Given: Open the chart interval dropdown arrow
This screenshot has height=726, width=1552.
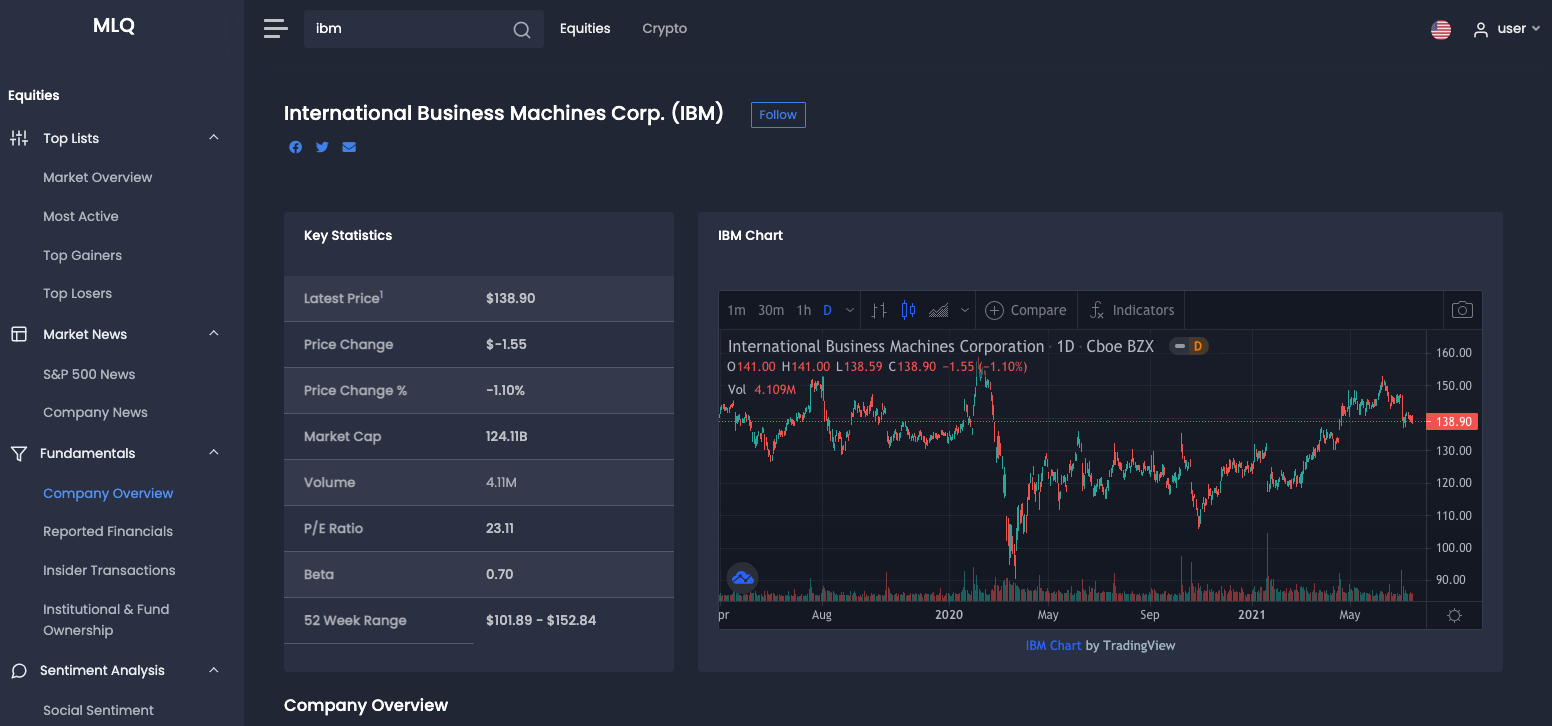Looking at the screenshot, I should pyautogui.click(x=850, y=310).
